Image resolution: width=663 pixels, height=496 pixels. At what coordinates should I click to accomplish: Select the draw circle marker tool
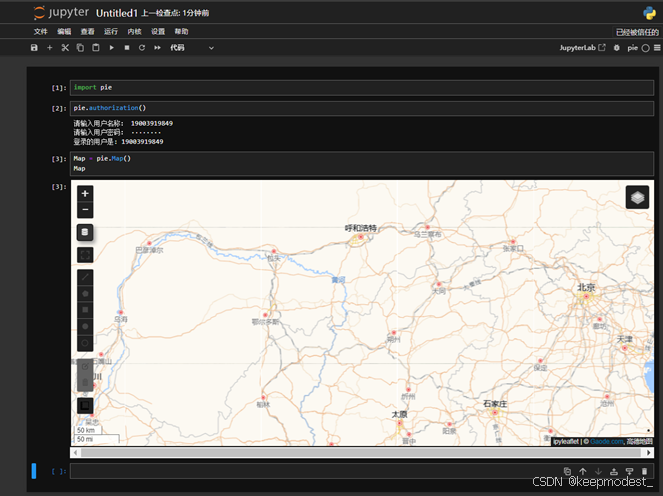85,343
